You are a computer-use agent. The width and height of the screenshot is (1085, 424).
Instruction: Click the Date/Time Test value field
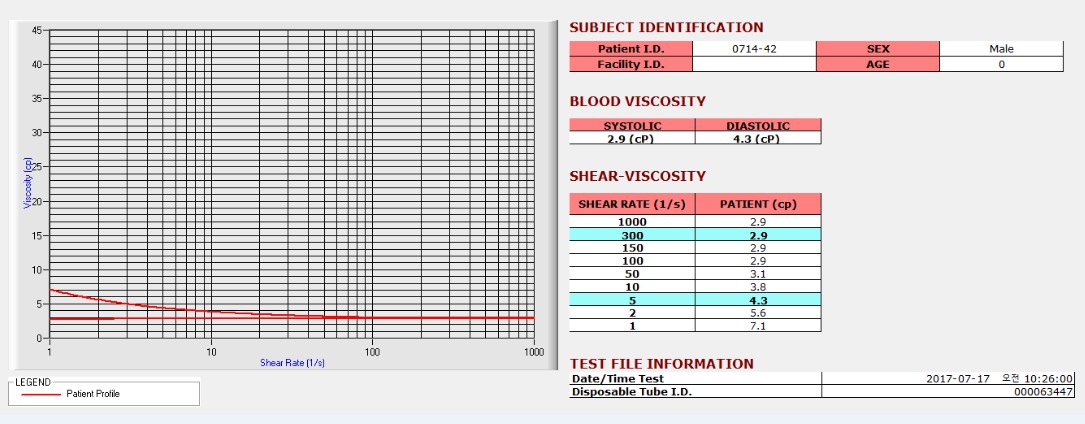949,378
